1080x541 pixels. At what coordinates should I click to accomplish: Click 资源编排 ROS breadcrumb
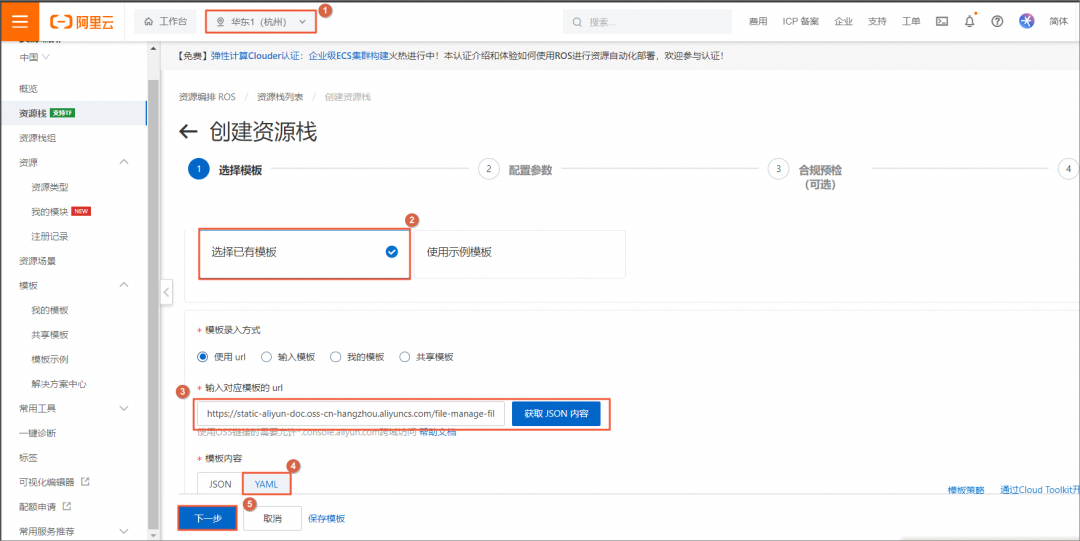(x=207, y=97)
